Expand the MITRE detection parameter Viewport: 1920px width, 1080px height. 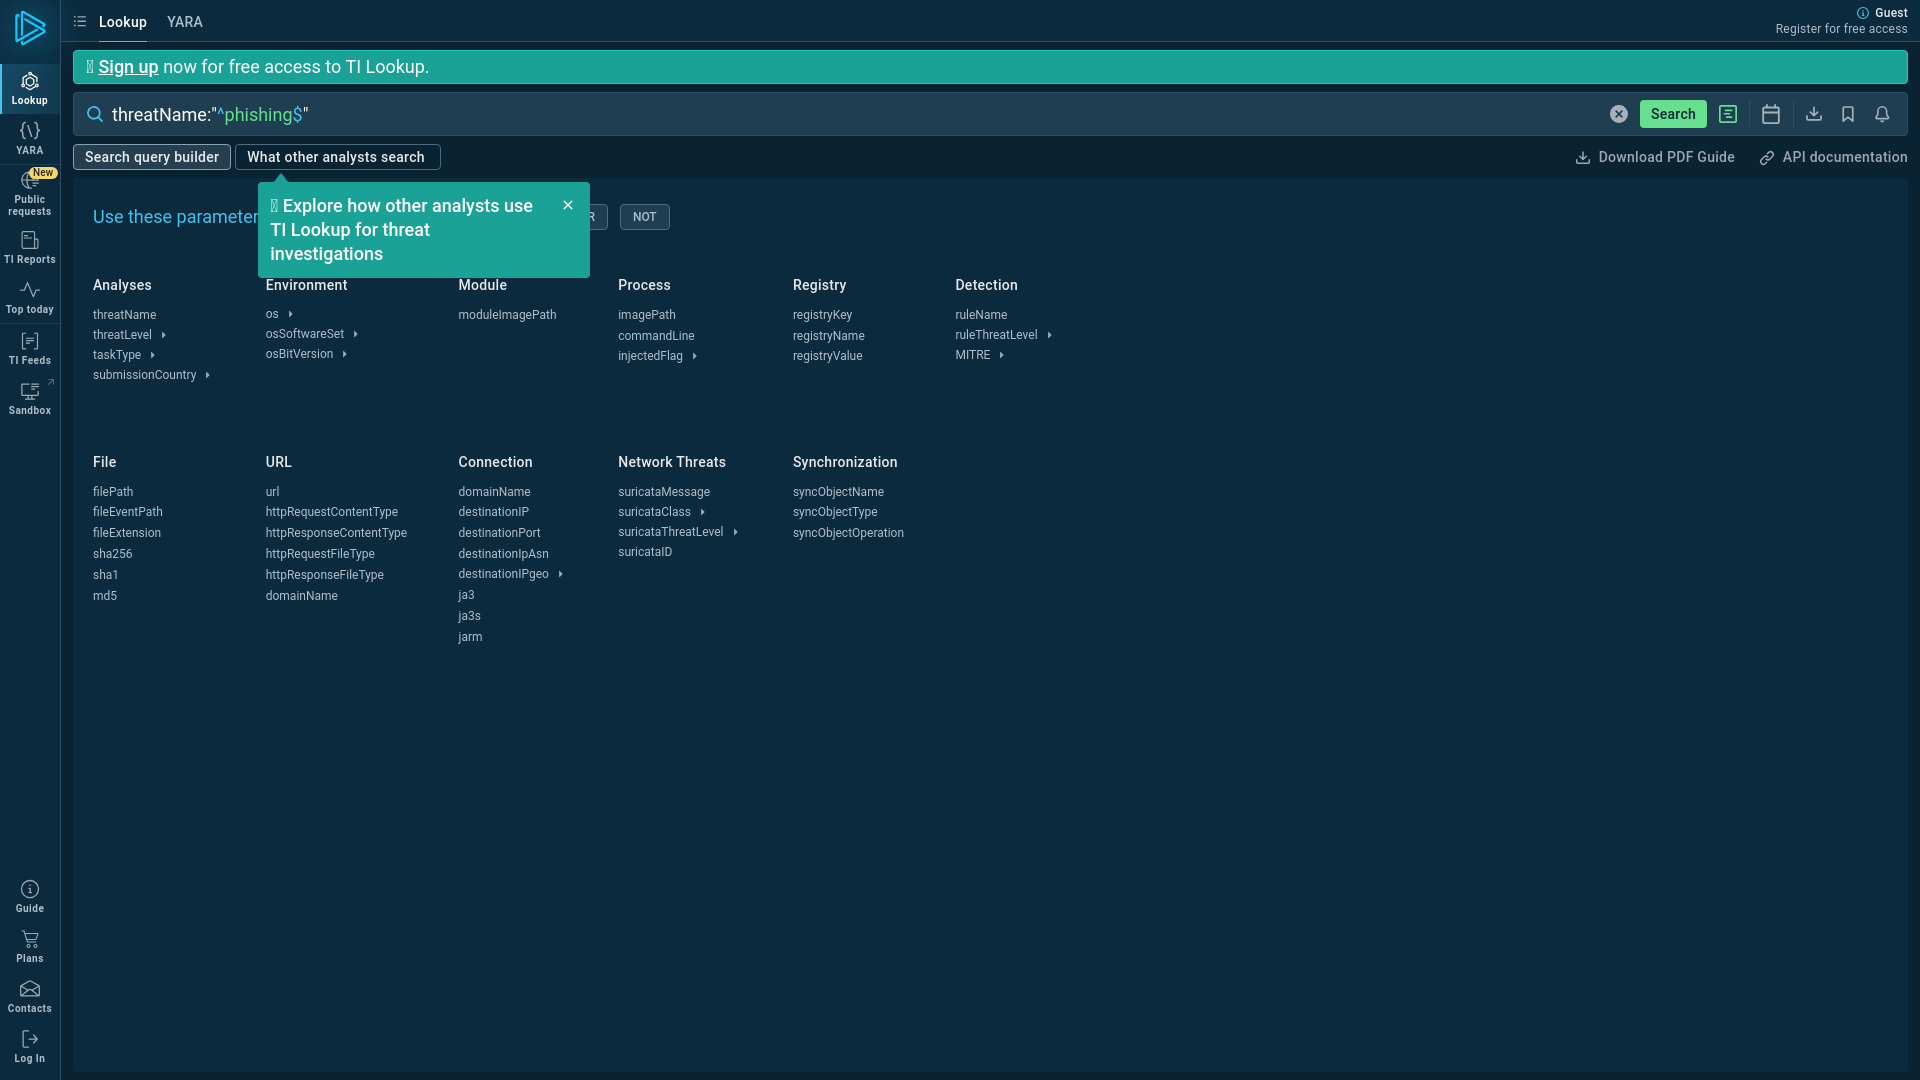1001,355
